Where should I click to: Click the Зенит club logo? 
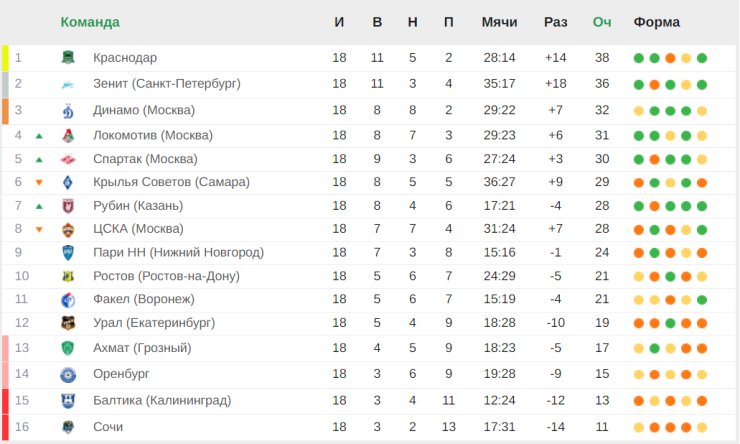[x=68, y=84]
